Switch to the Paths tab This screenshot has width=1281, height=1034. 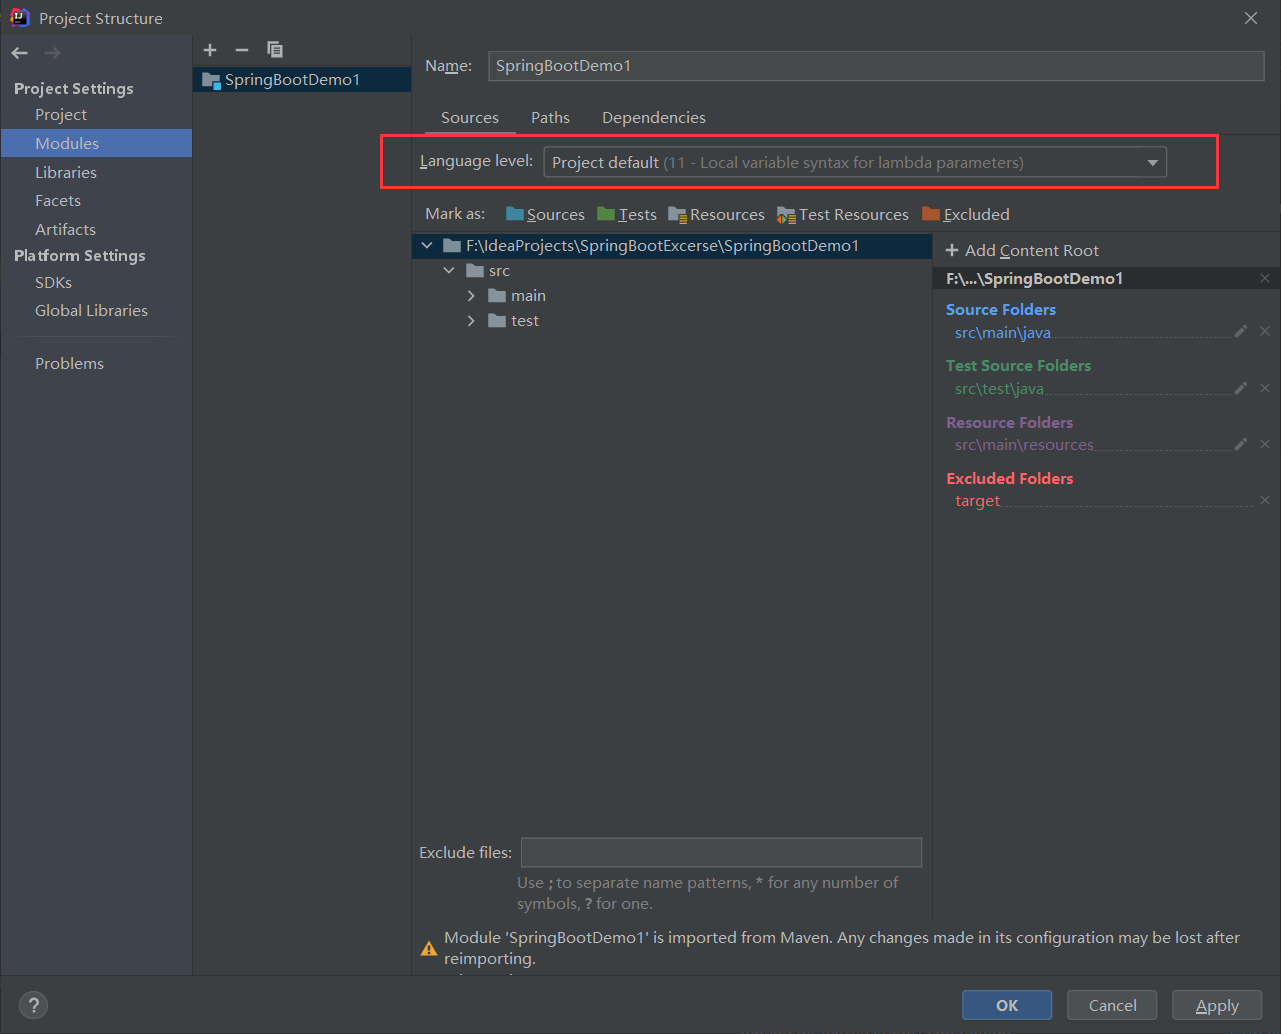pyautogui.click(x=550, y=117)
